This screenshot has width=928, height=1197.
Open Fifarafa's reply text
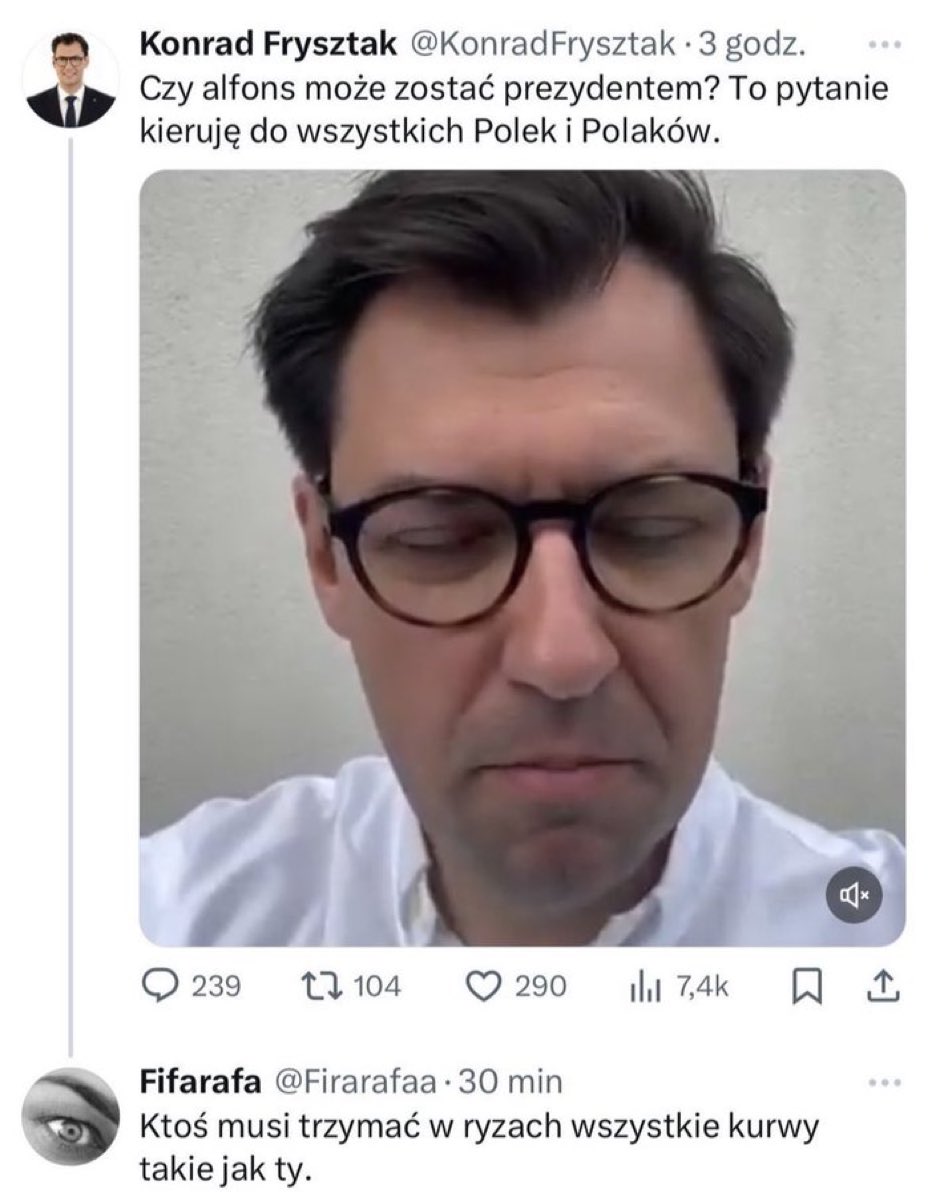click(x=478, y=1147)
